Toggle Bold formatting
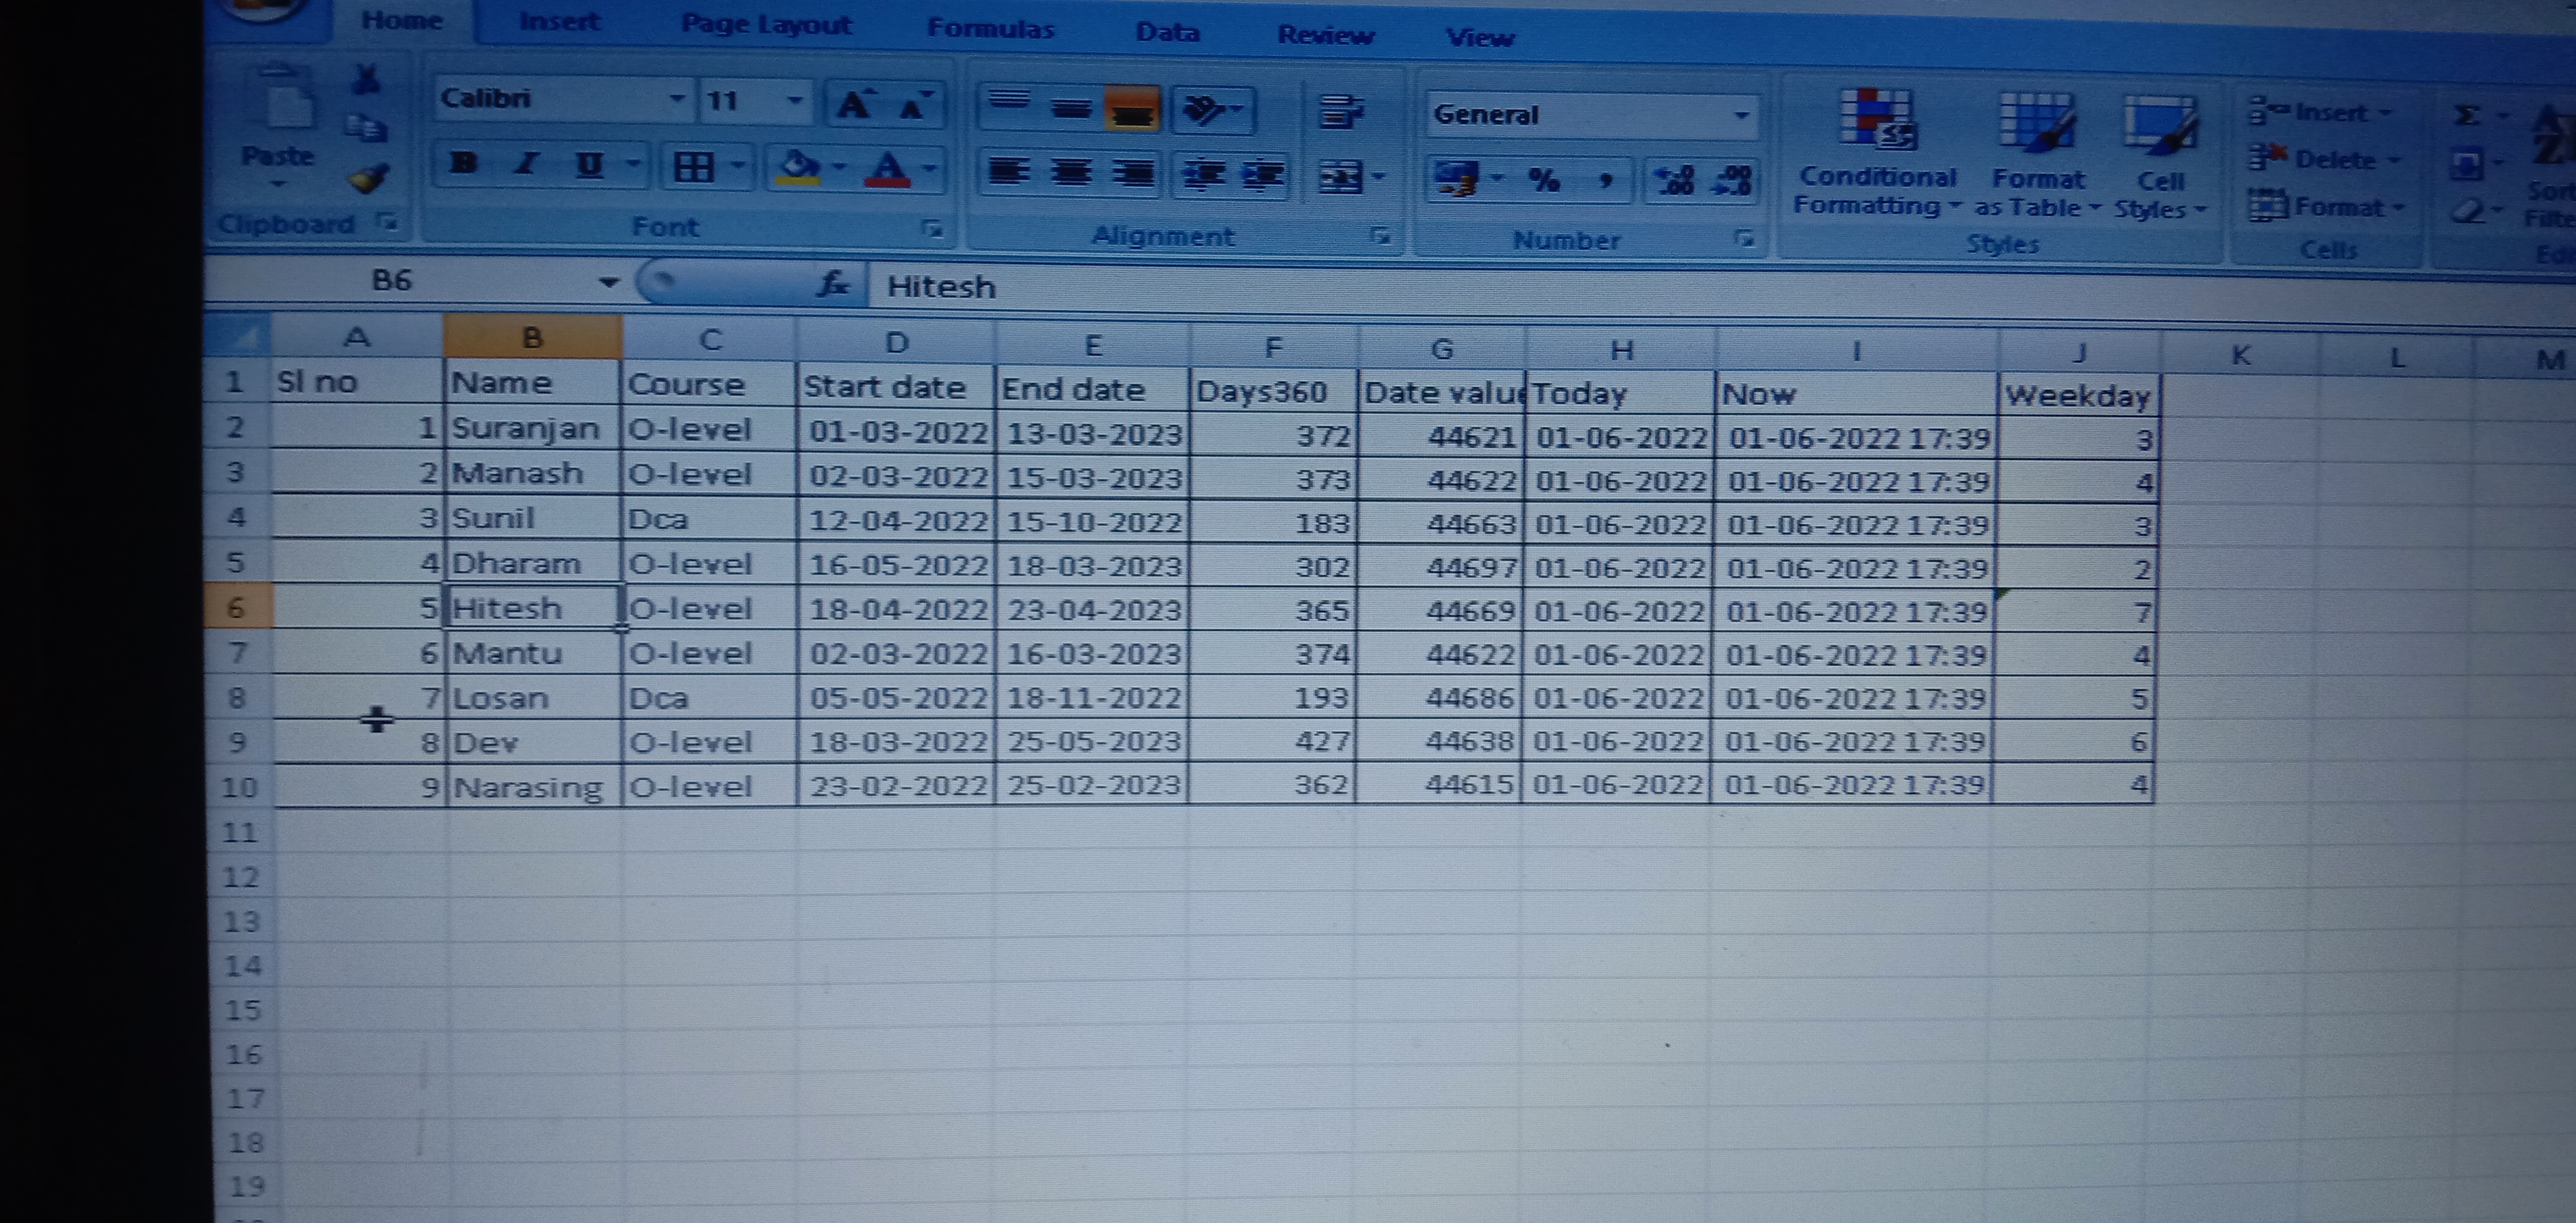The height and width of the screenshot is (1223, 2576). pyautogui.click(x=464, y=163)
